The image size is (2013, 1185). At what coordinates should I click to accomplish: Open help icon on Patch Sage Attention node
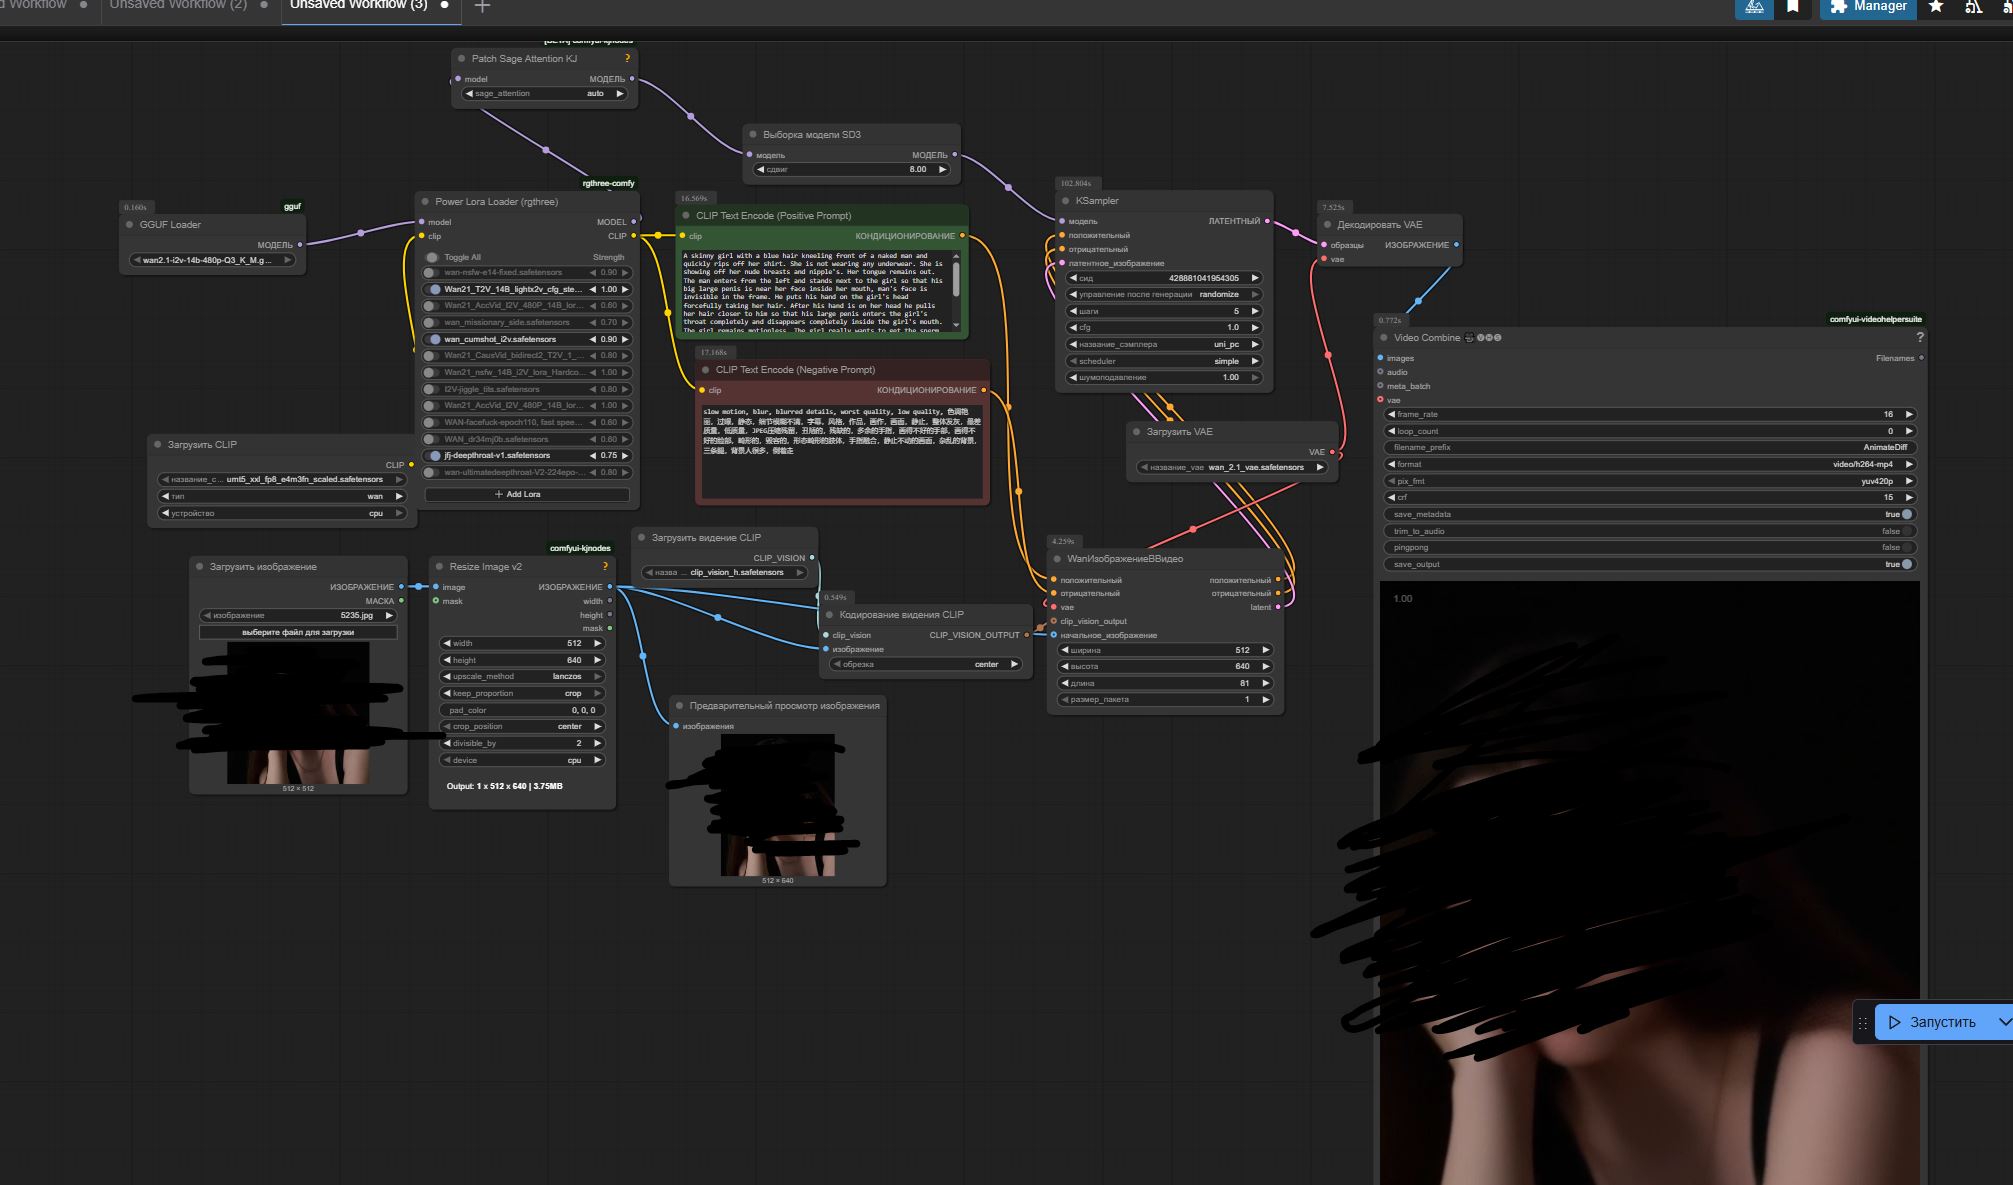tap(627, 59)
